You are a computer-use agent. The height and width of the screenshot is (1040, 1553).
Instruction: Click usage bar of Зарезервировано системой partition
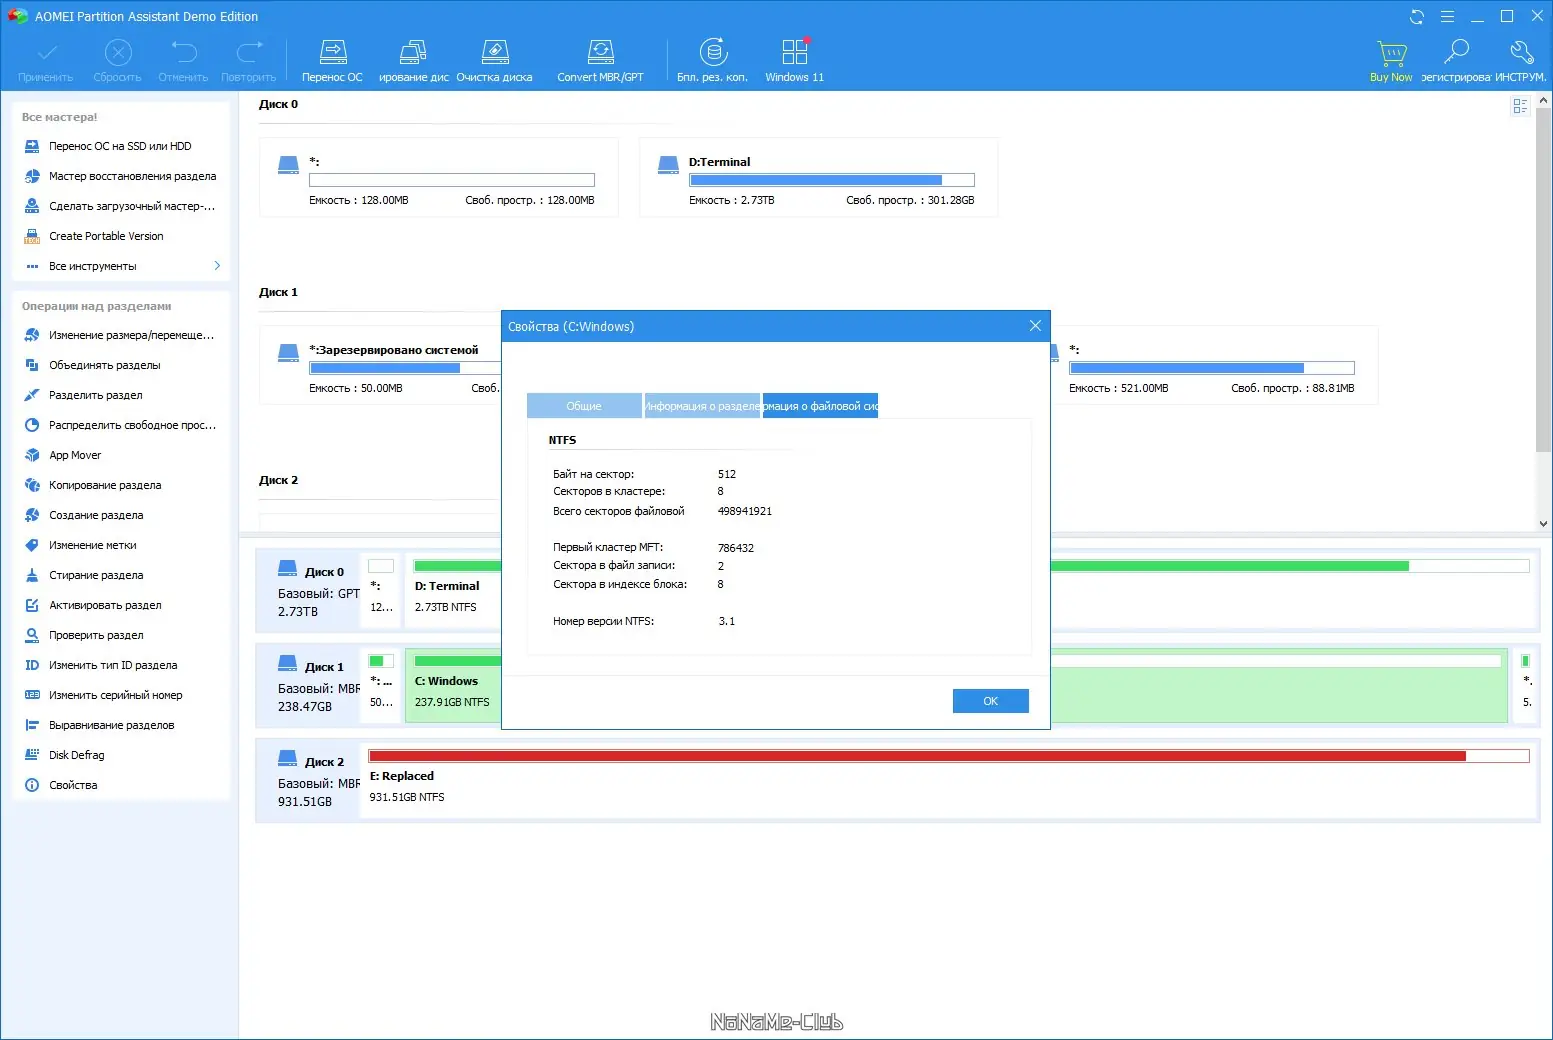tap(404, 368)
